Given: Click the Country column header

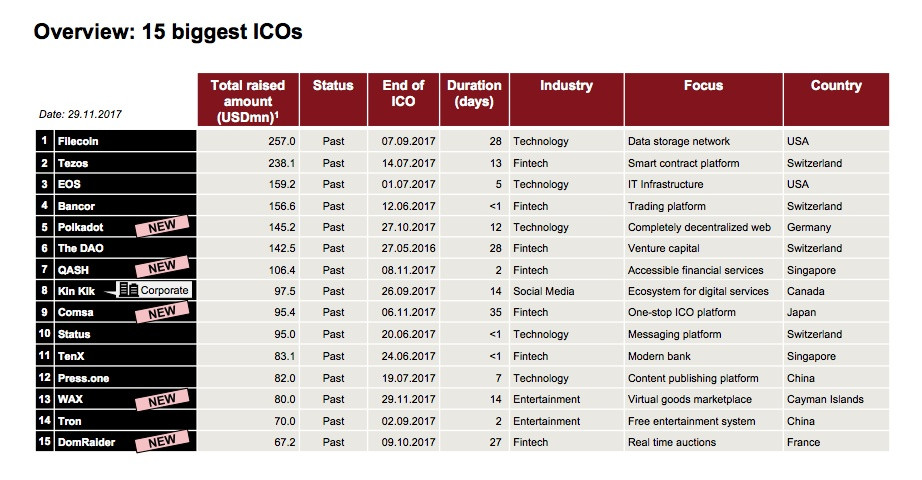Looking at the screenshot, I should [836, 100].
